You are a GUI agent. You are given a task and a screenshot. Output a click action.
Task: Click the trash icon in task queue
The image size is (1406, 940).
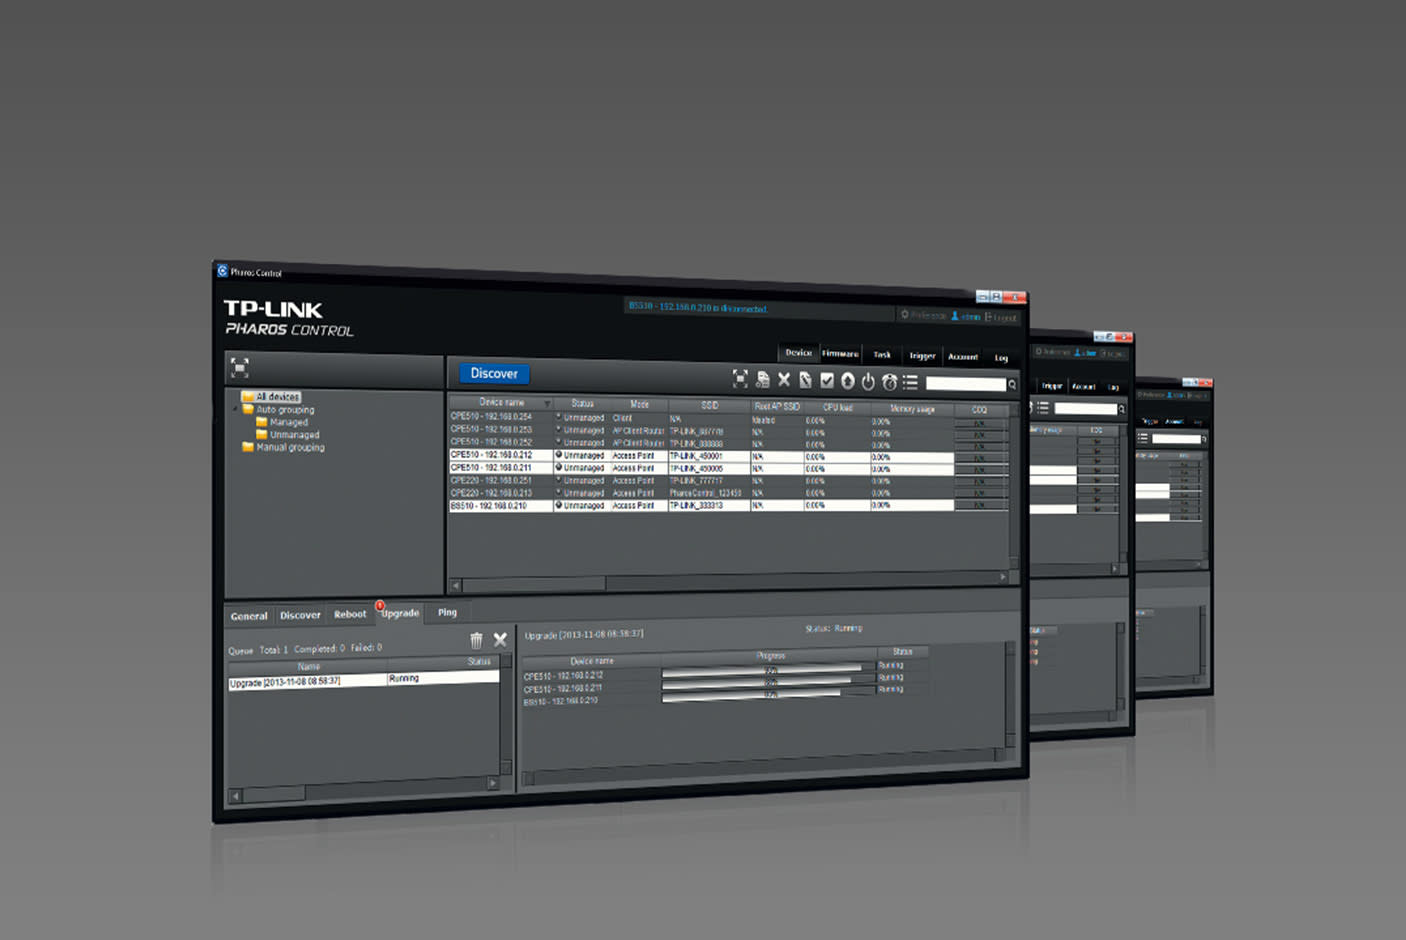[x=476, y=640]
